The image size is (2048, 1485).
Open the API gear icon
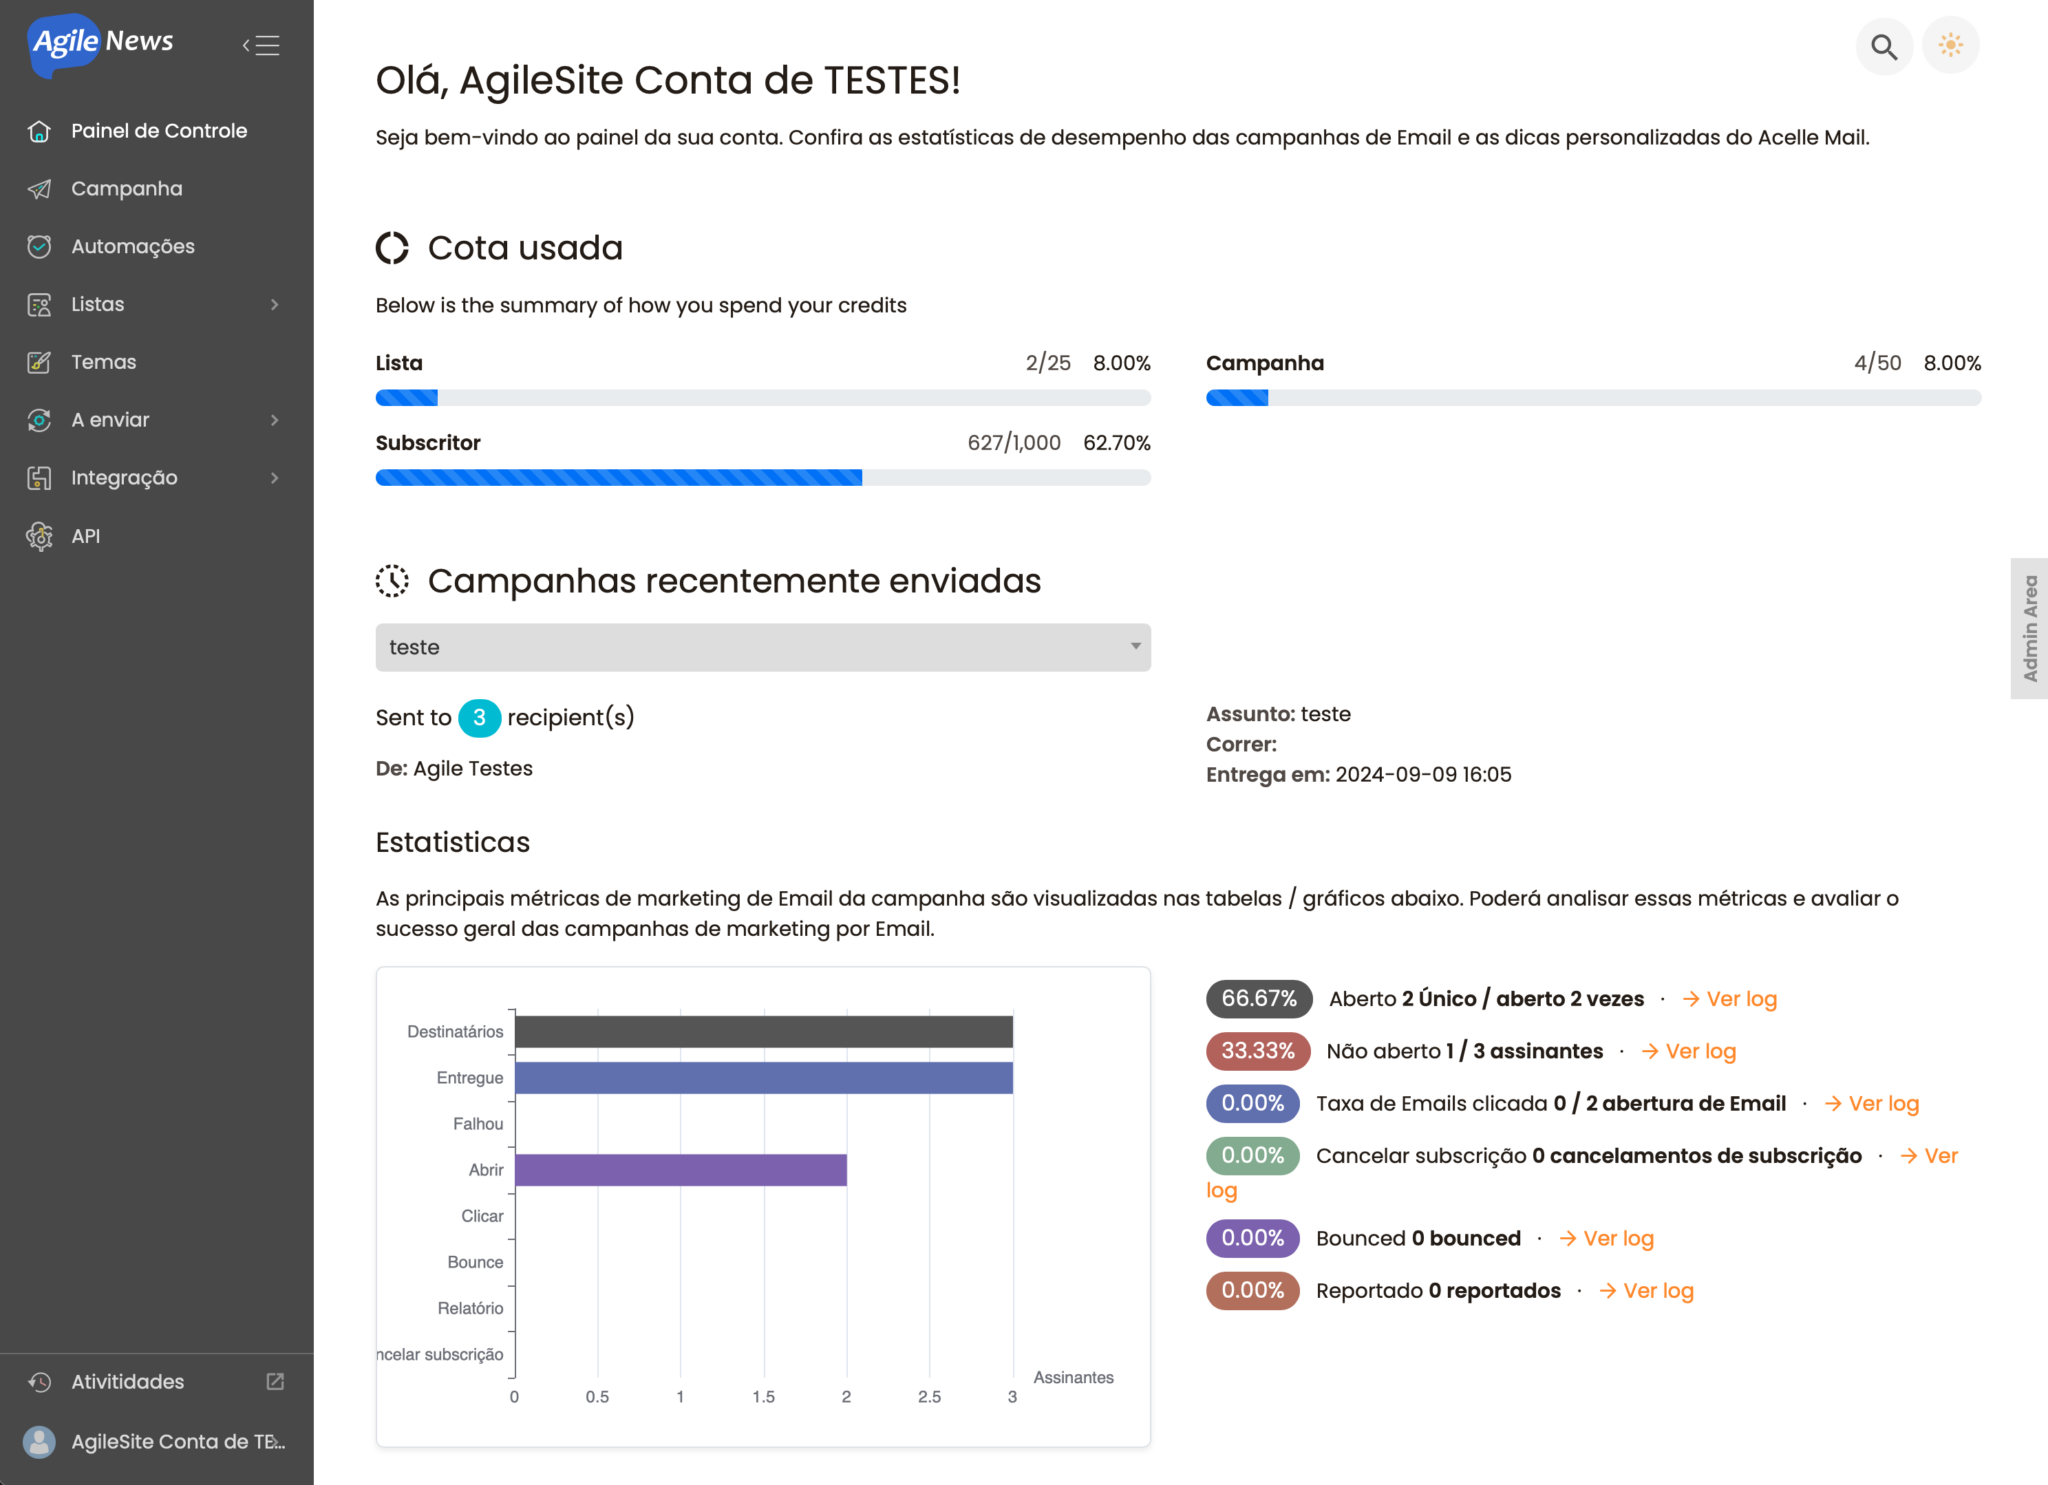(39, 536)
